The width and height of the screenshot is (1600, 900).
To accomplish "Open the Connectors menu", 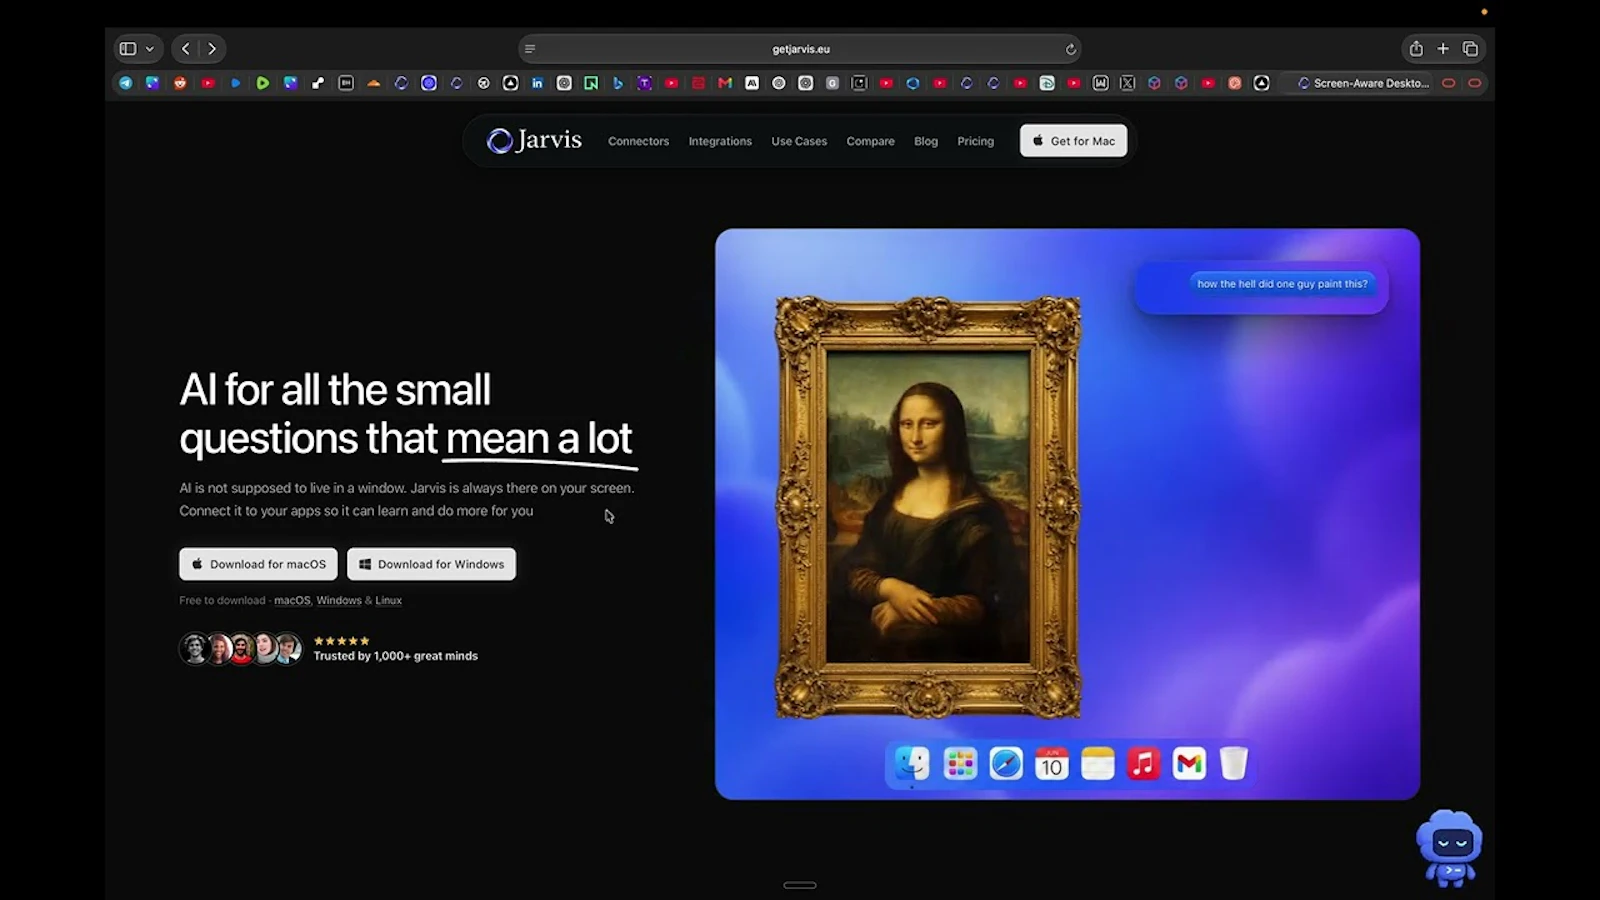I will pos(638,141).
